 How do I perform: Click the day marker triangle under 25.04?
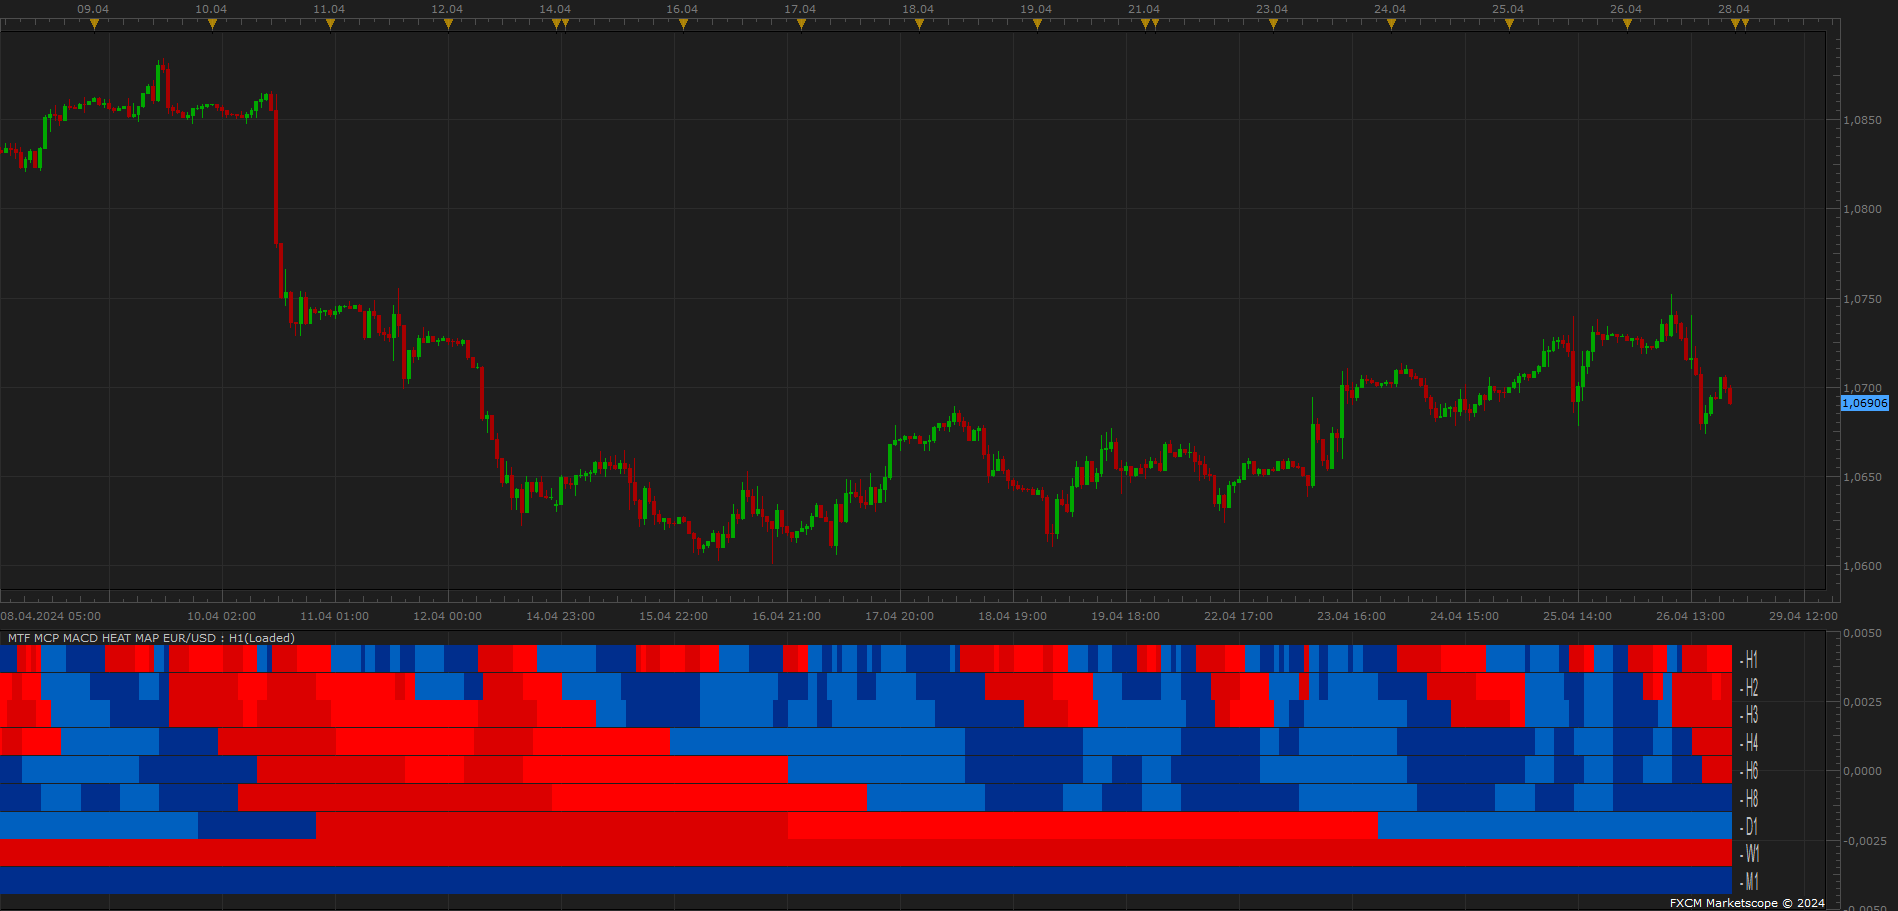coord(1509,24)
